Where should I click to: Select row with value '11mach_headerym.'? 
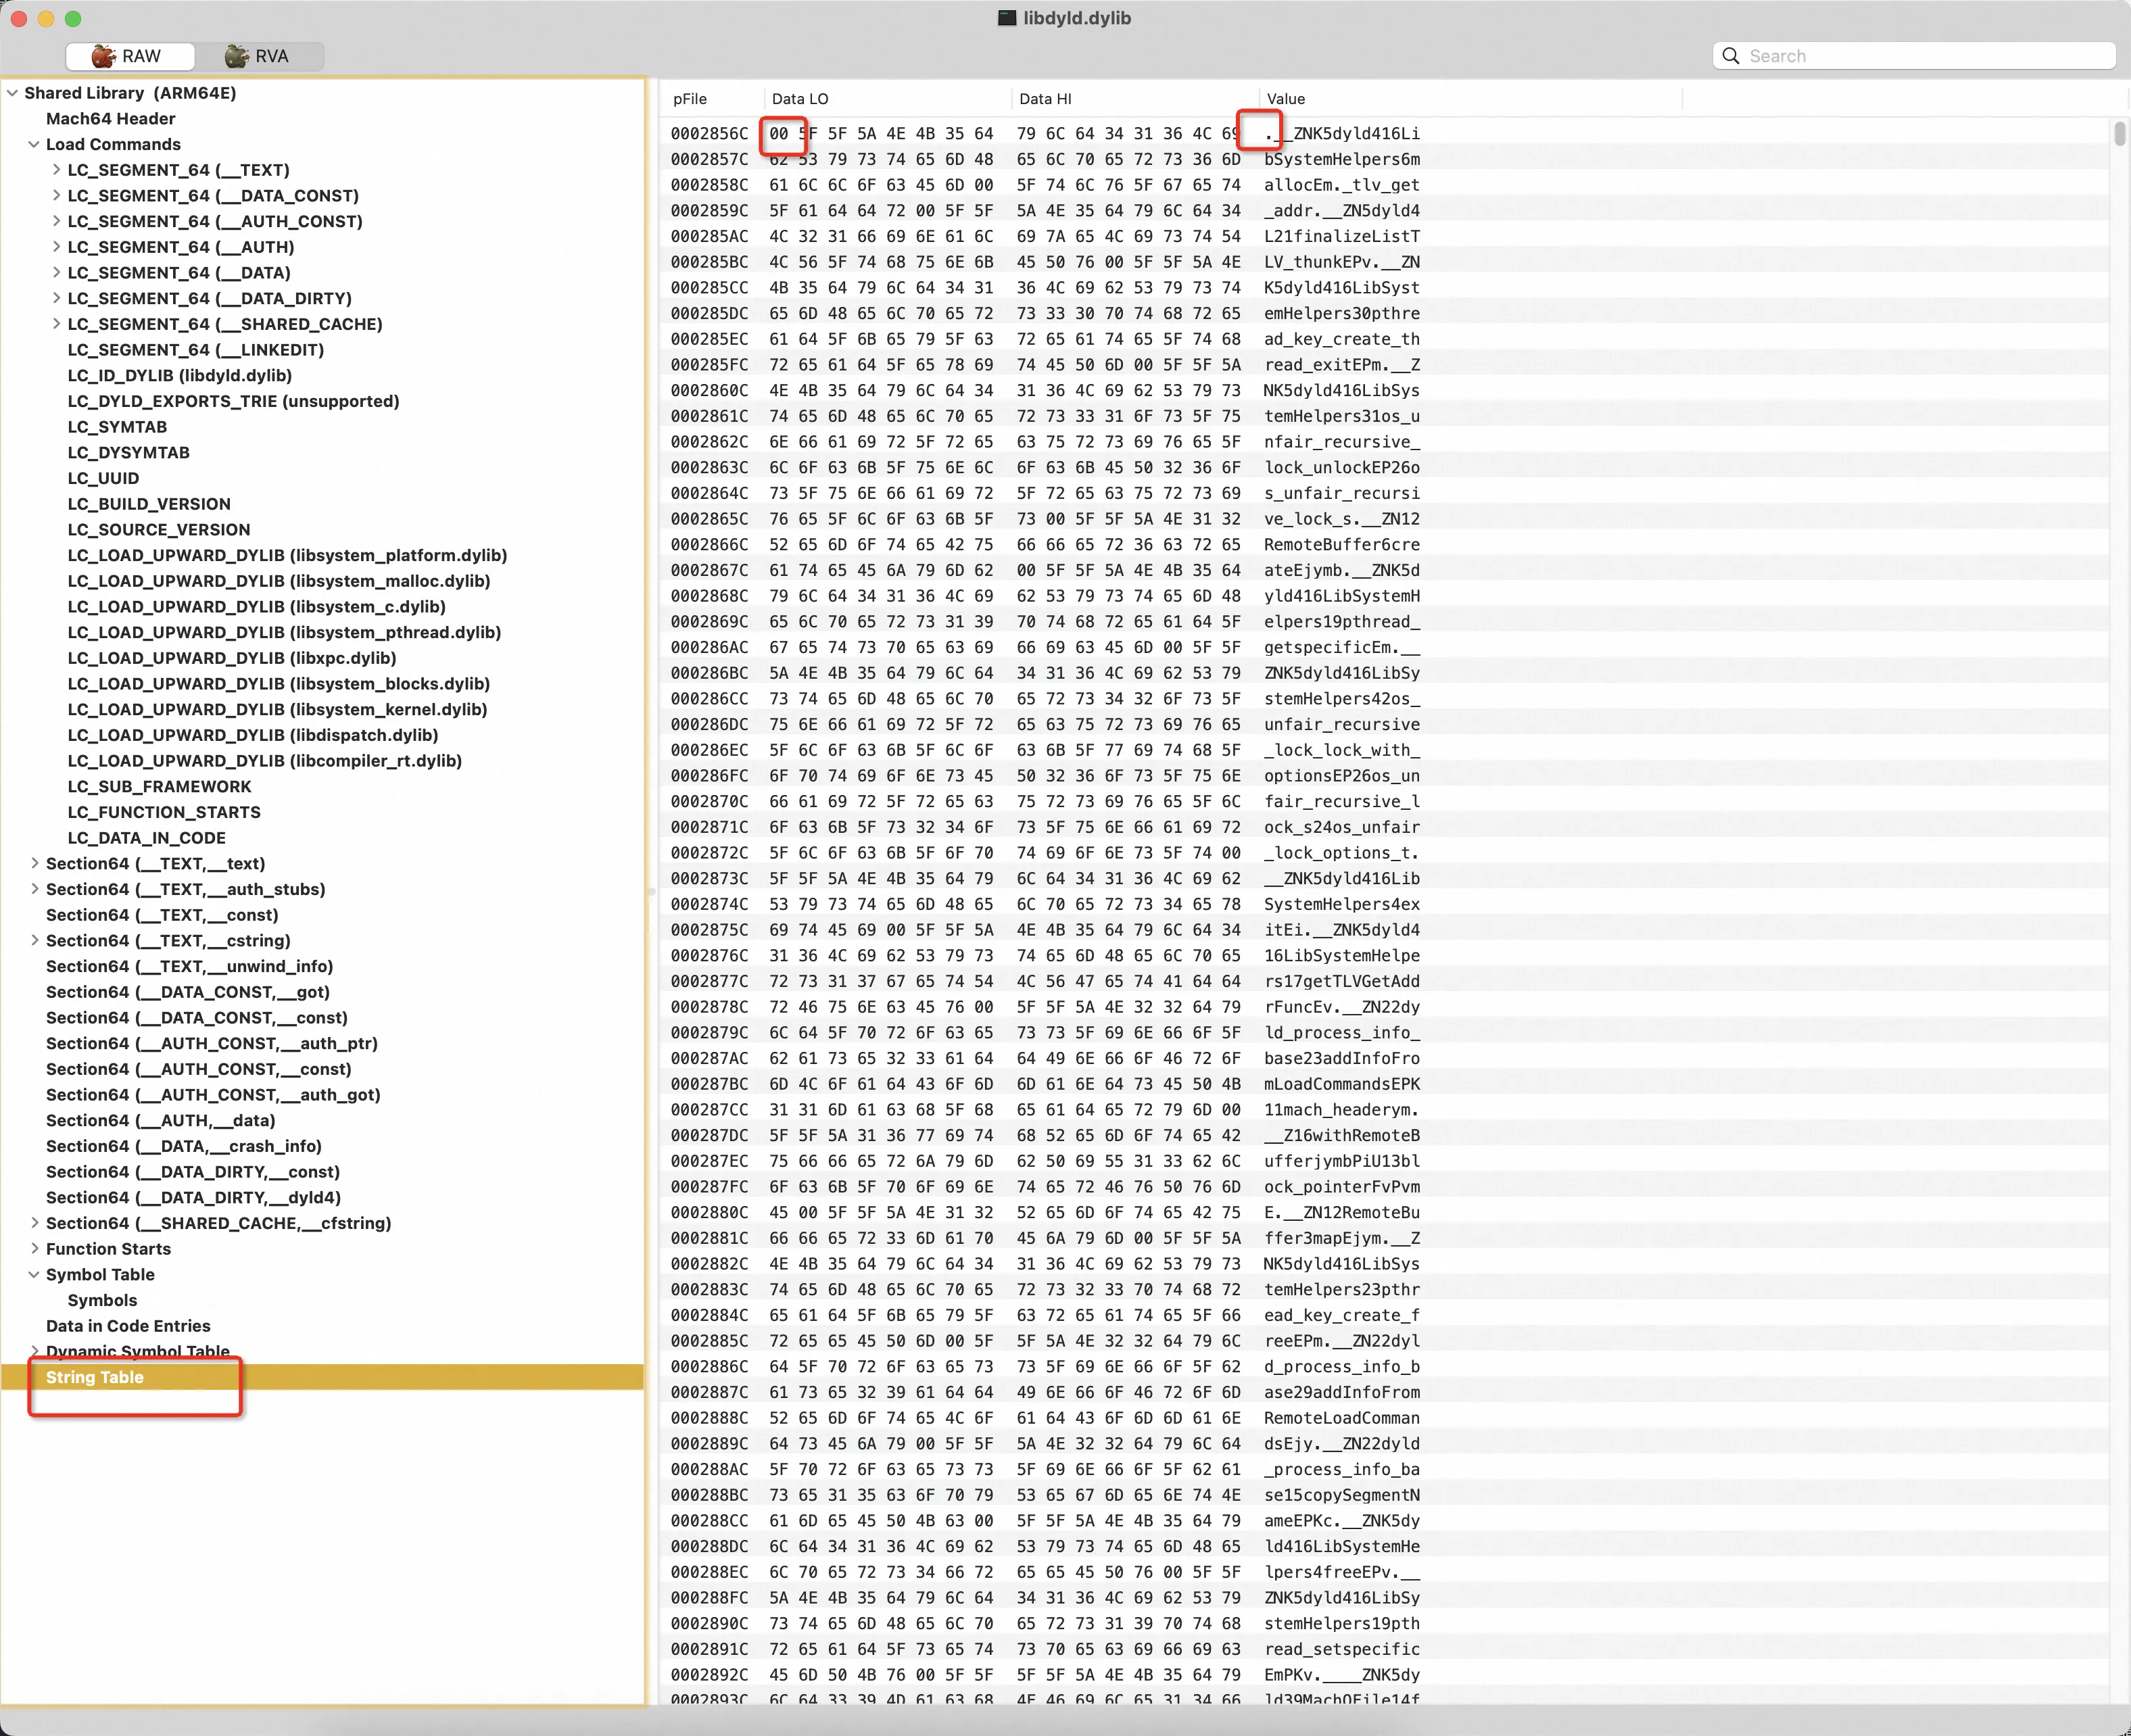coord(1385,1110)
